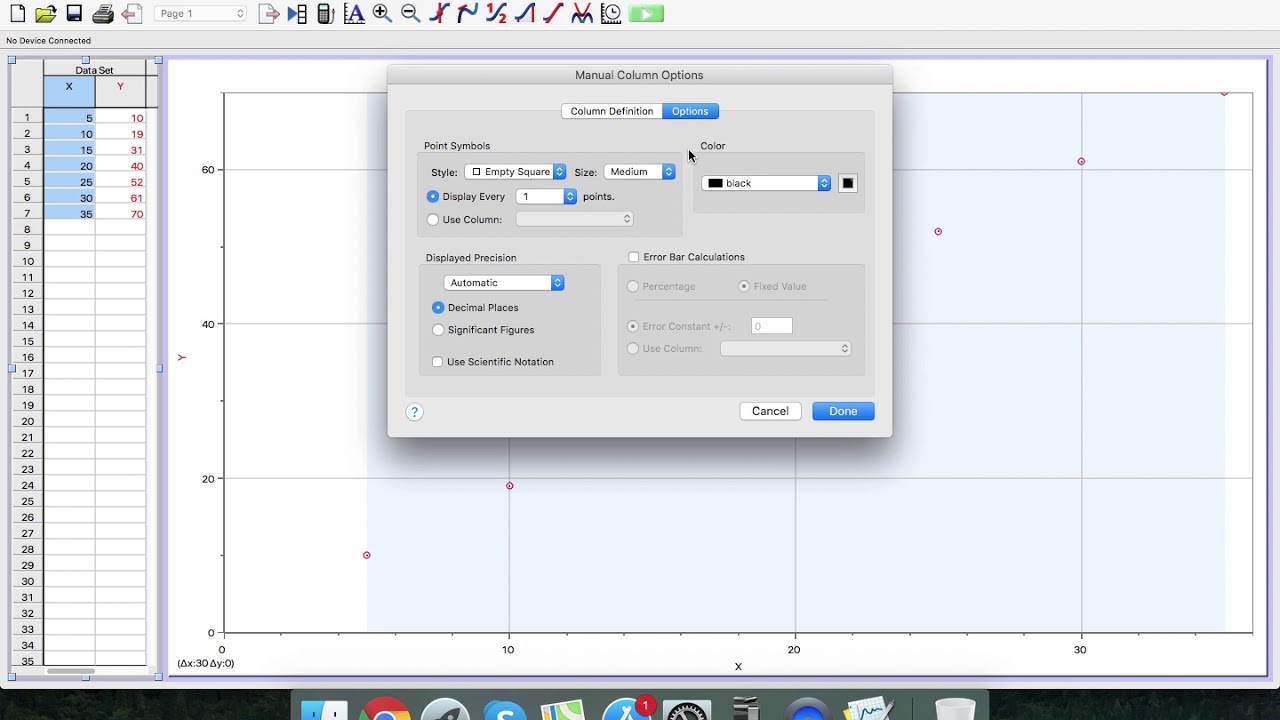Viewport: 1280px width, 720px height.
Task: Select Use Column under Point Symbols
Action: pos(433,220)
